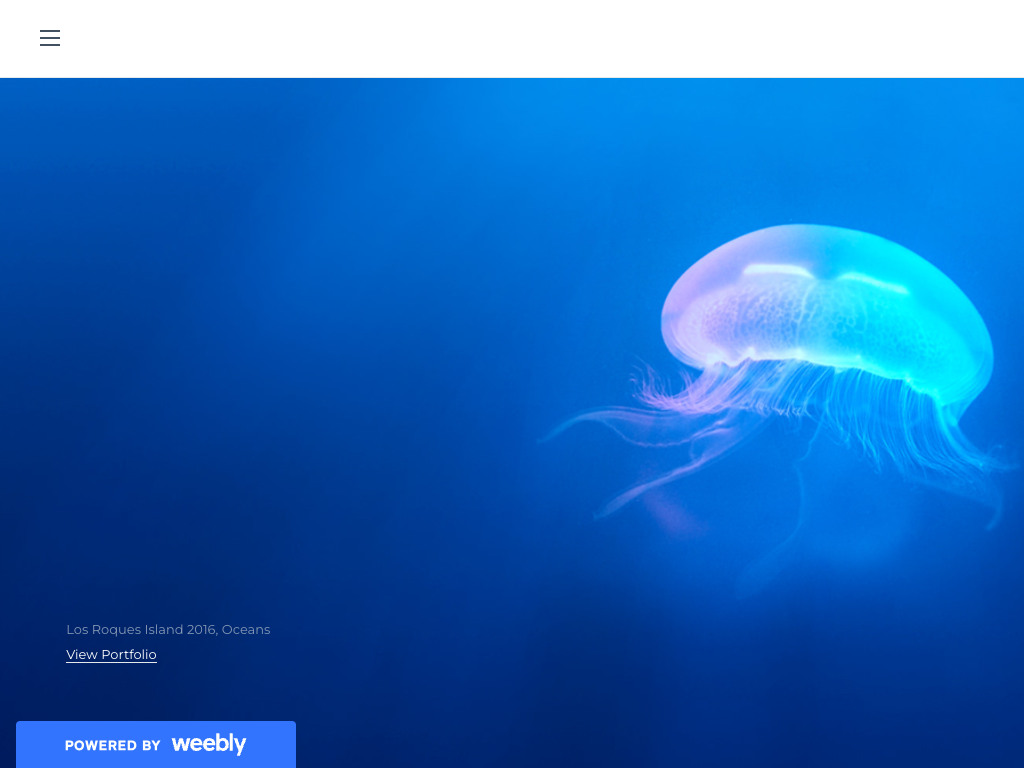The image size is (1024, 768).
Task: Click the bottom line of the hamburger icon
Action: click(x=50, y=45)
